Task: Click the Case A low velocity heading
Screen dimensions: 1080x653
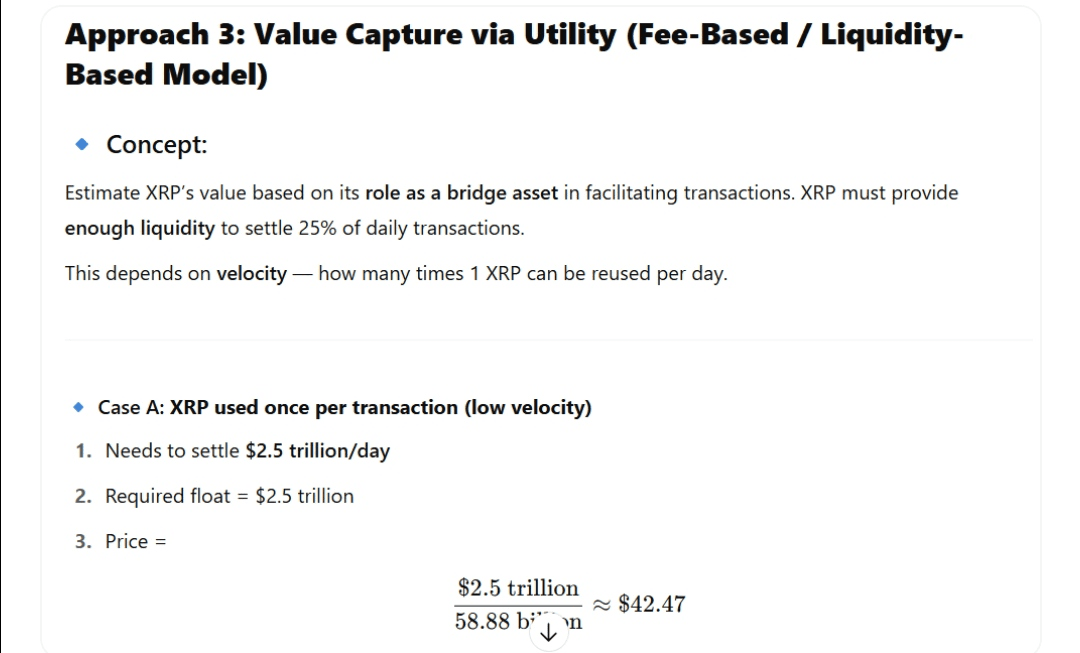Action: (344, 407)
